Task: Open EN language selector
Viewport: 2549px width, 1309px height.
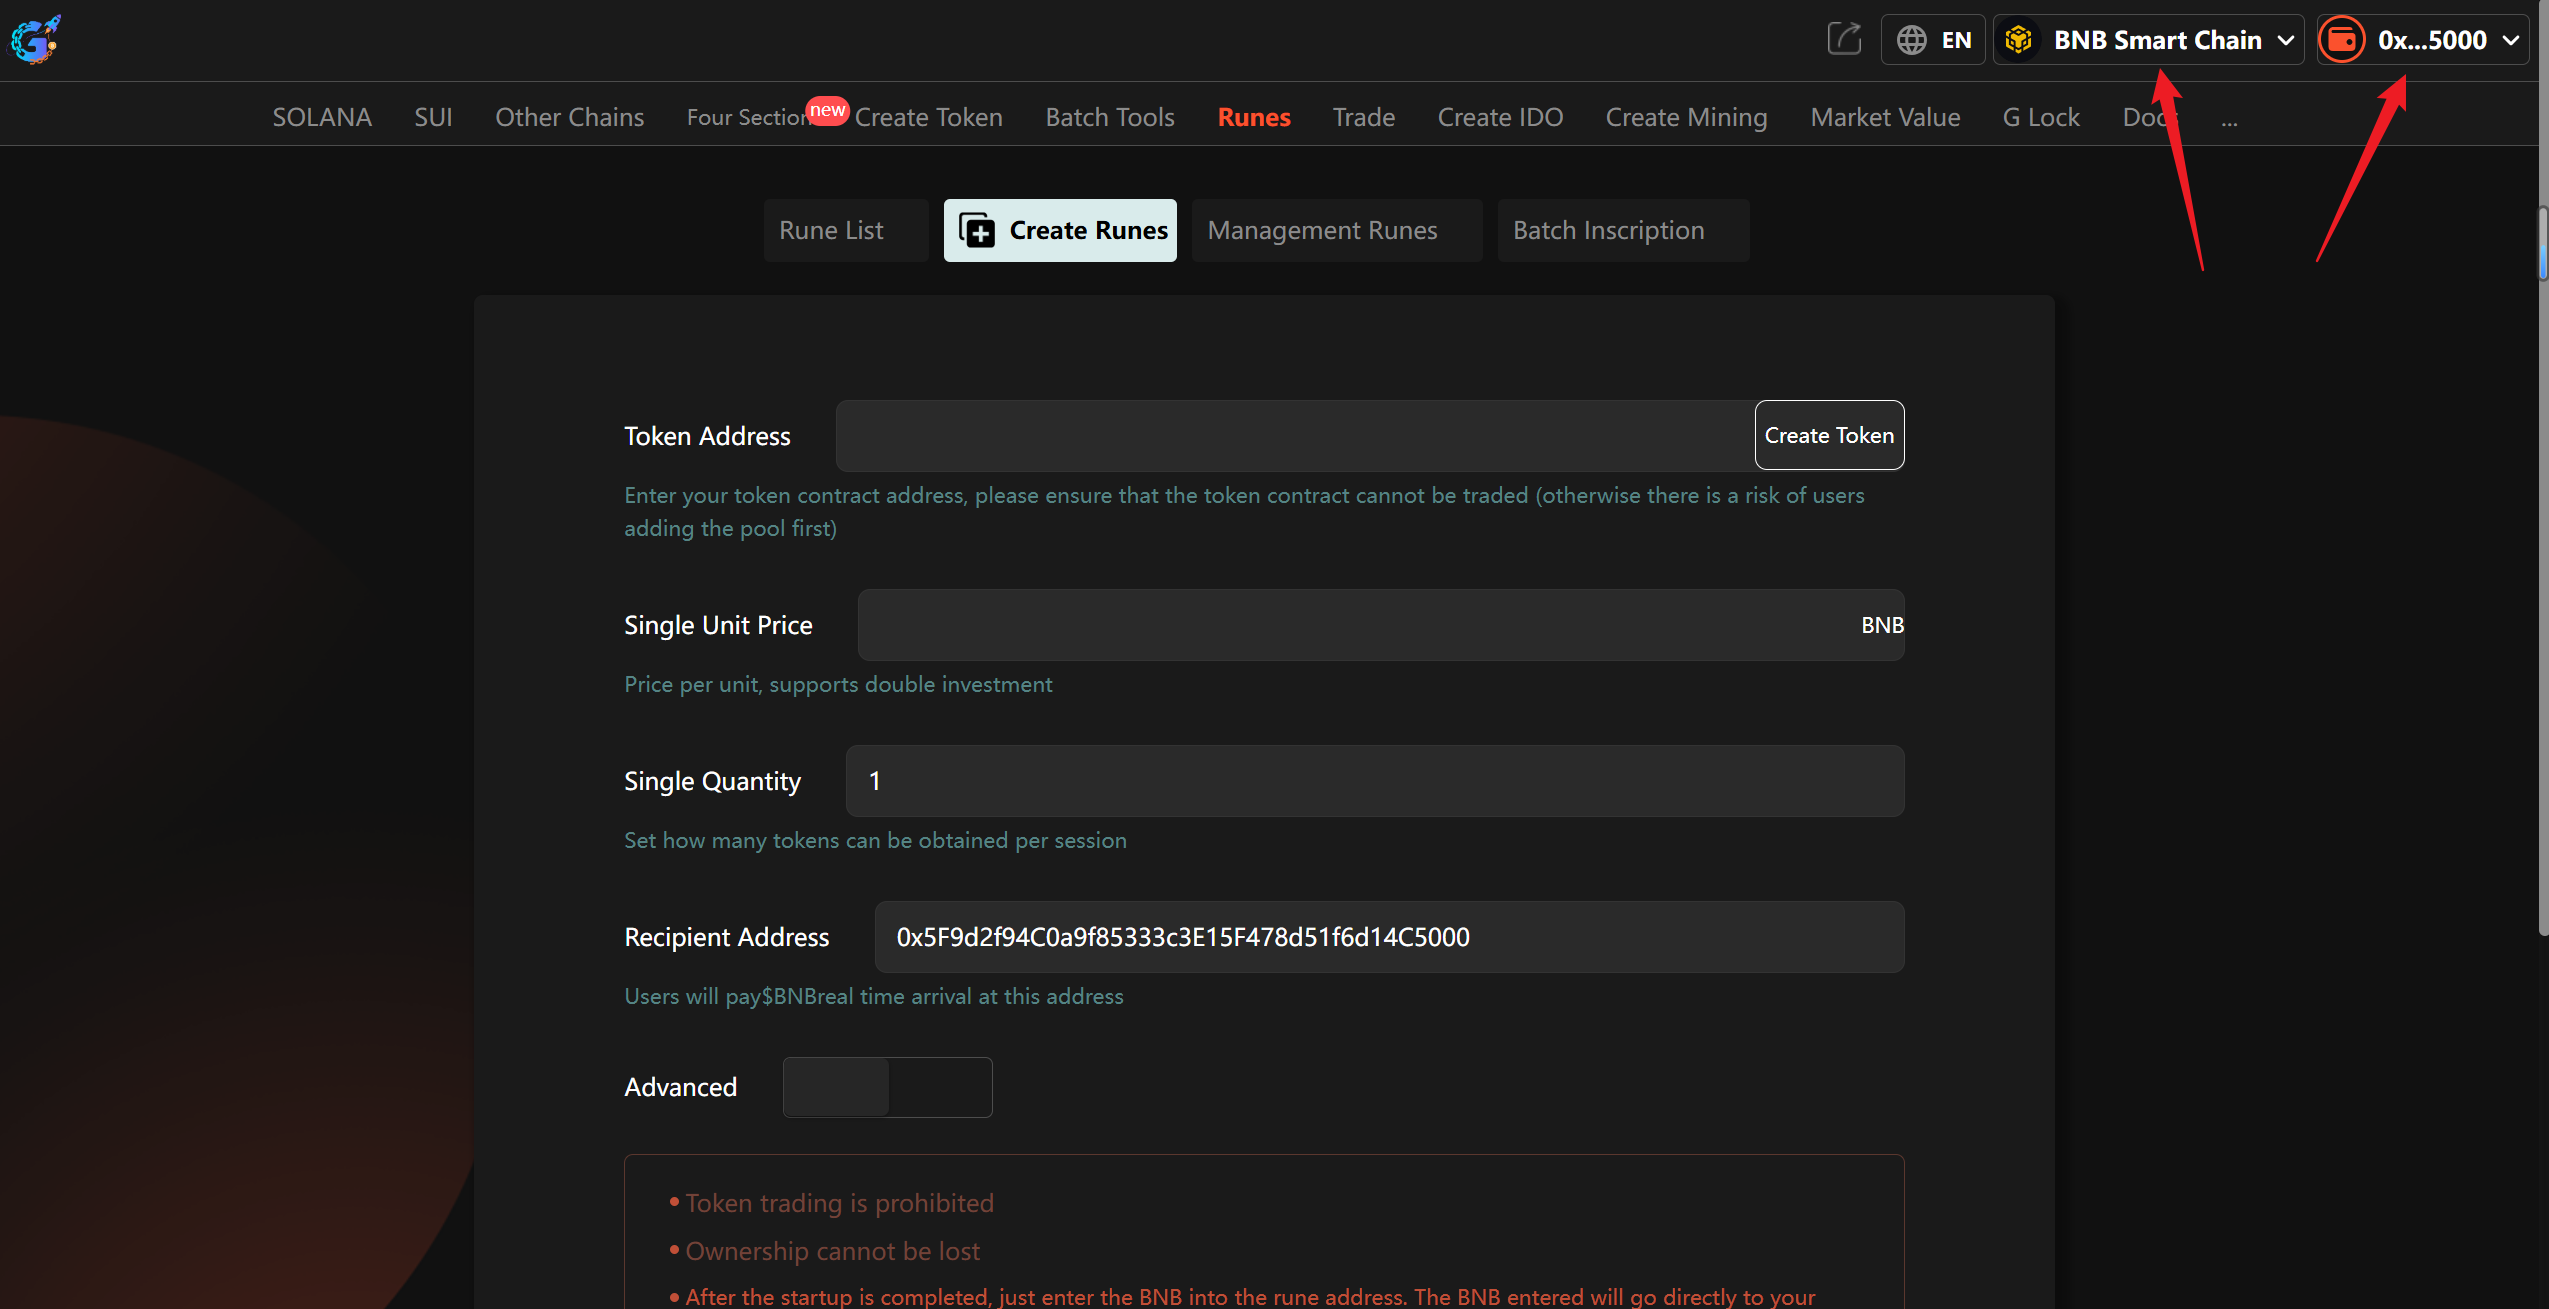Action: pos(1955,40)
